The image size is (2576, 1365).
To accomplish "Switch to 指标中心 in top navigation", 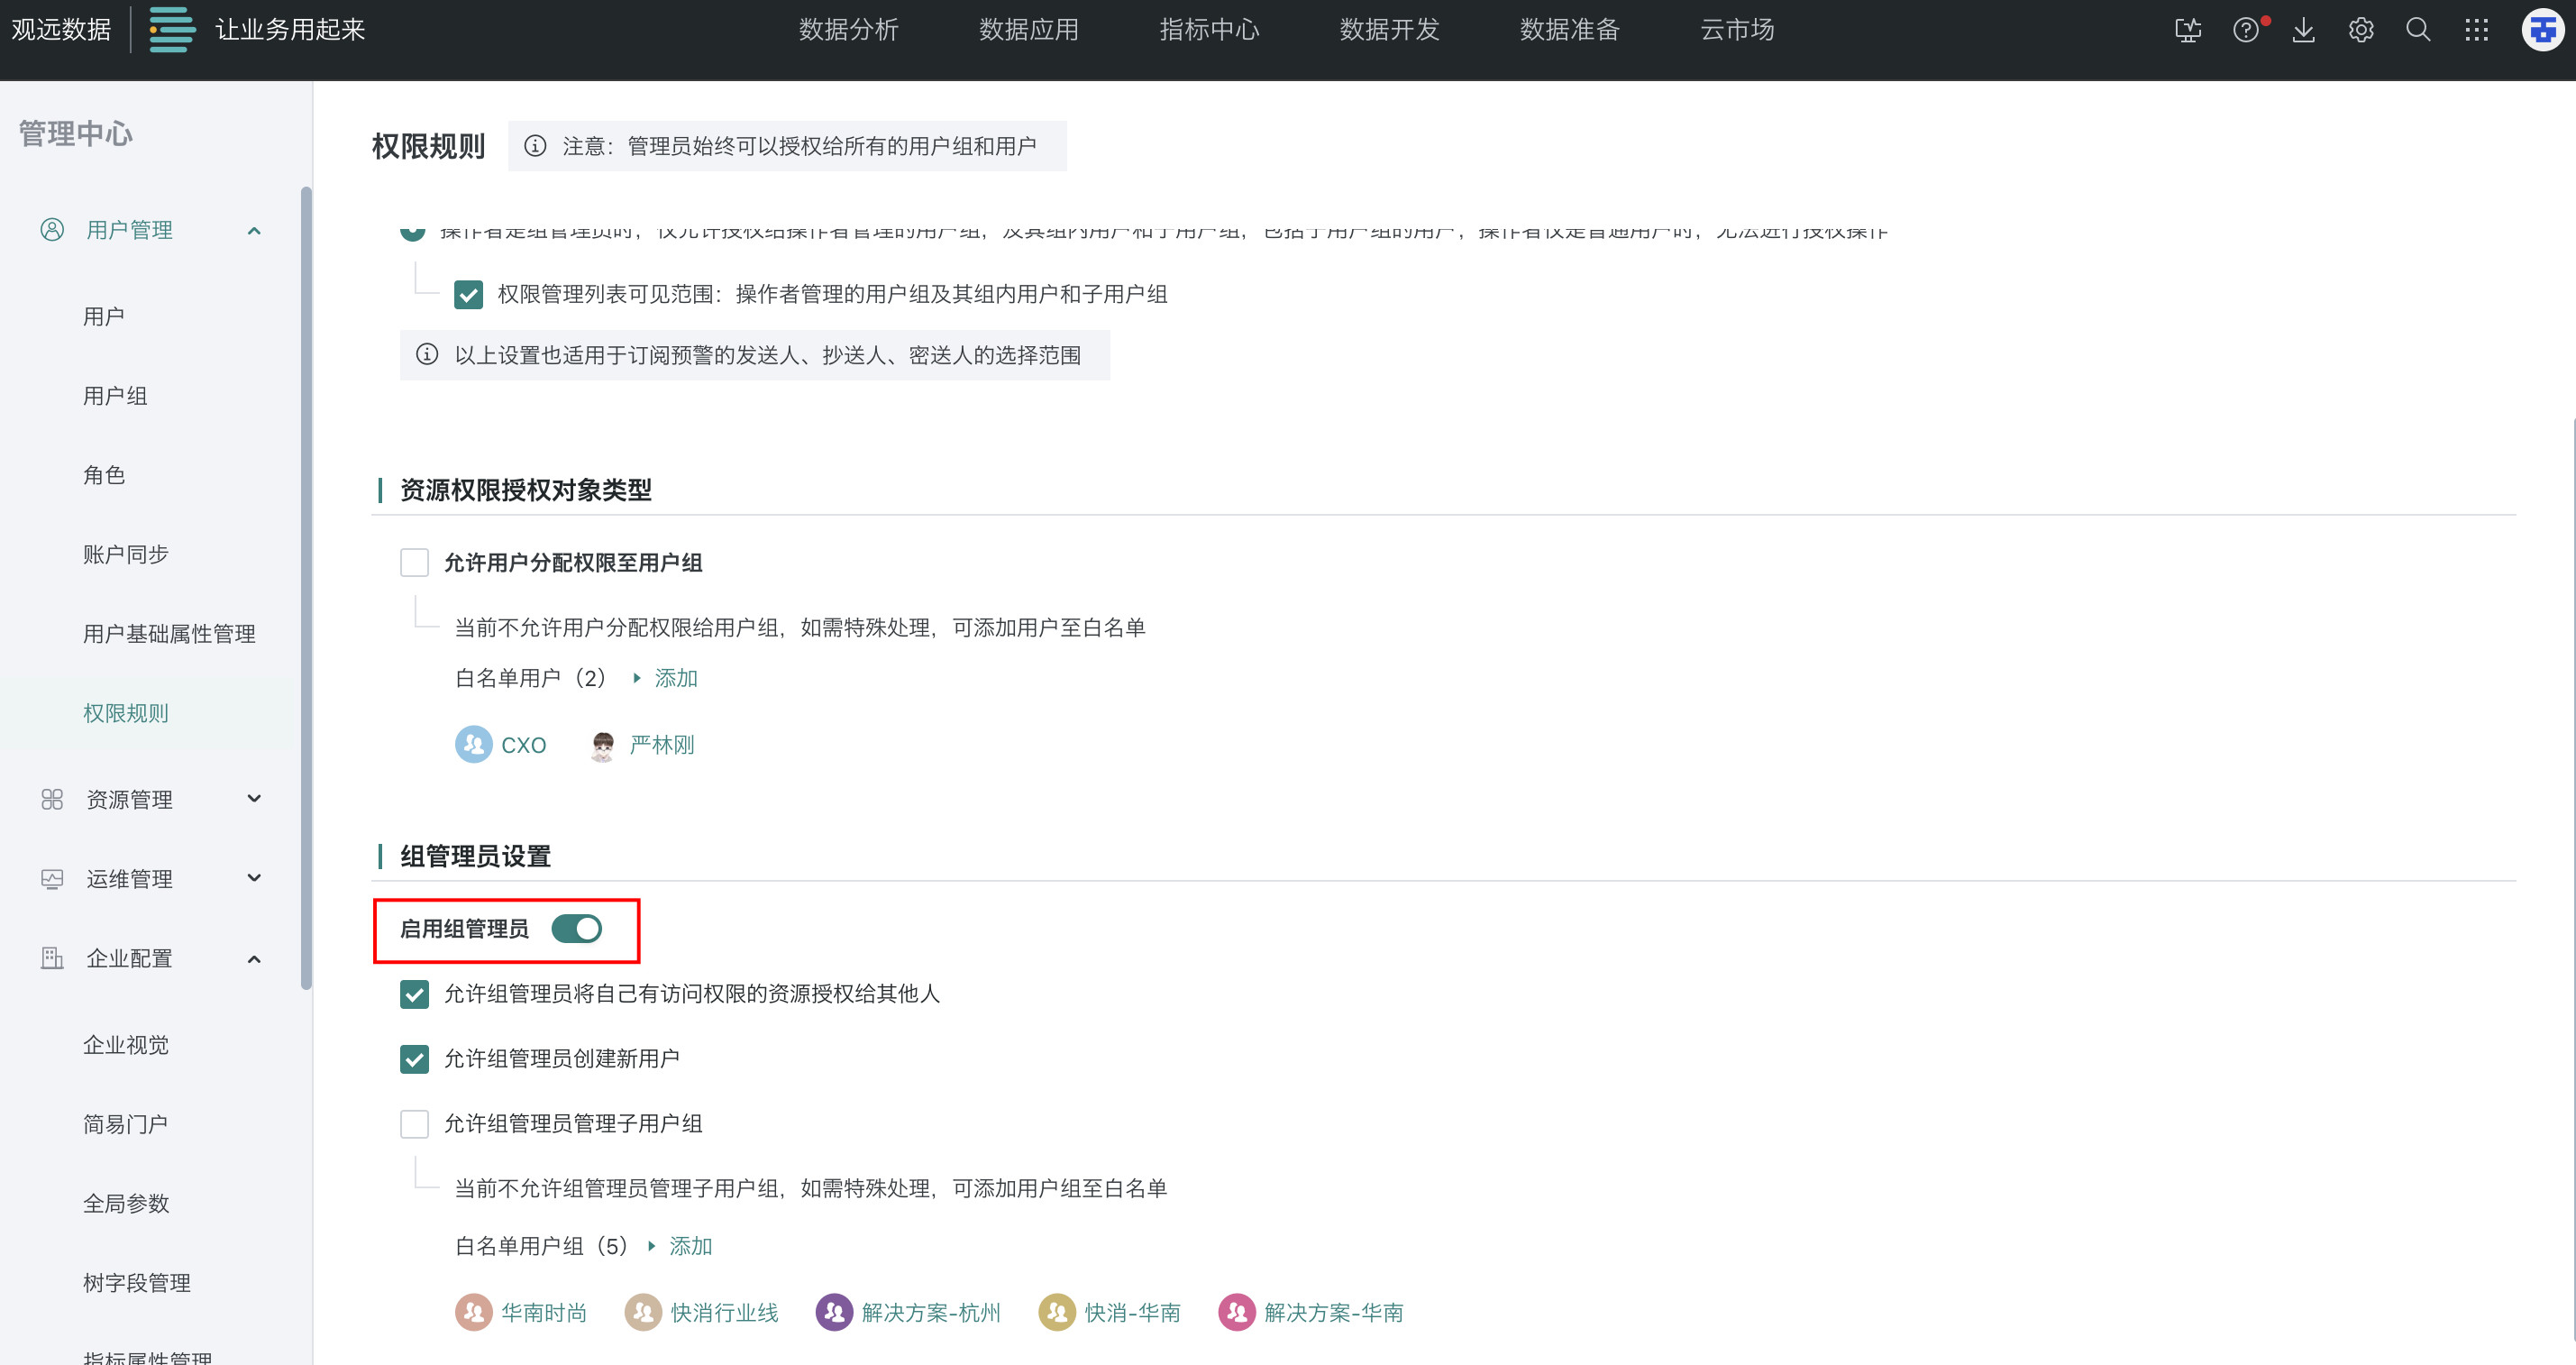I will coord(1209,30).
